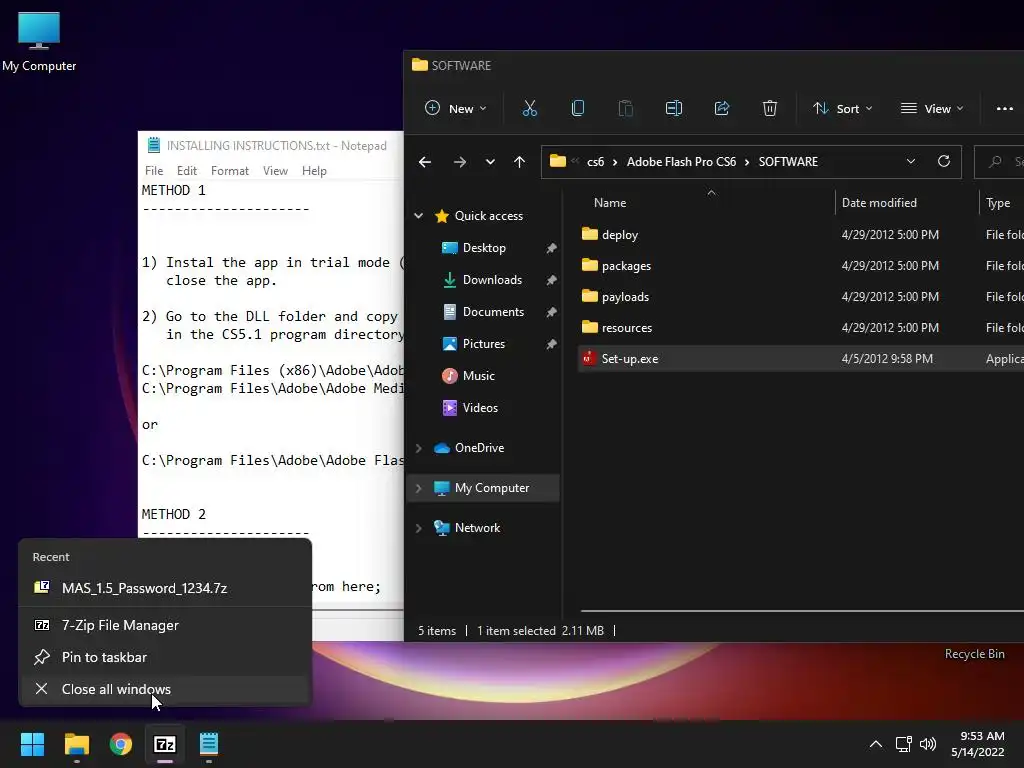Viewport: 1024px width, 768px height.
Task: Switch to Notepad from the taskbar
Action: (x=208, y=744)
